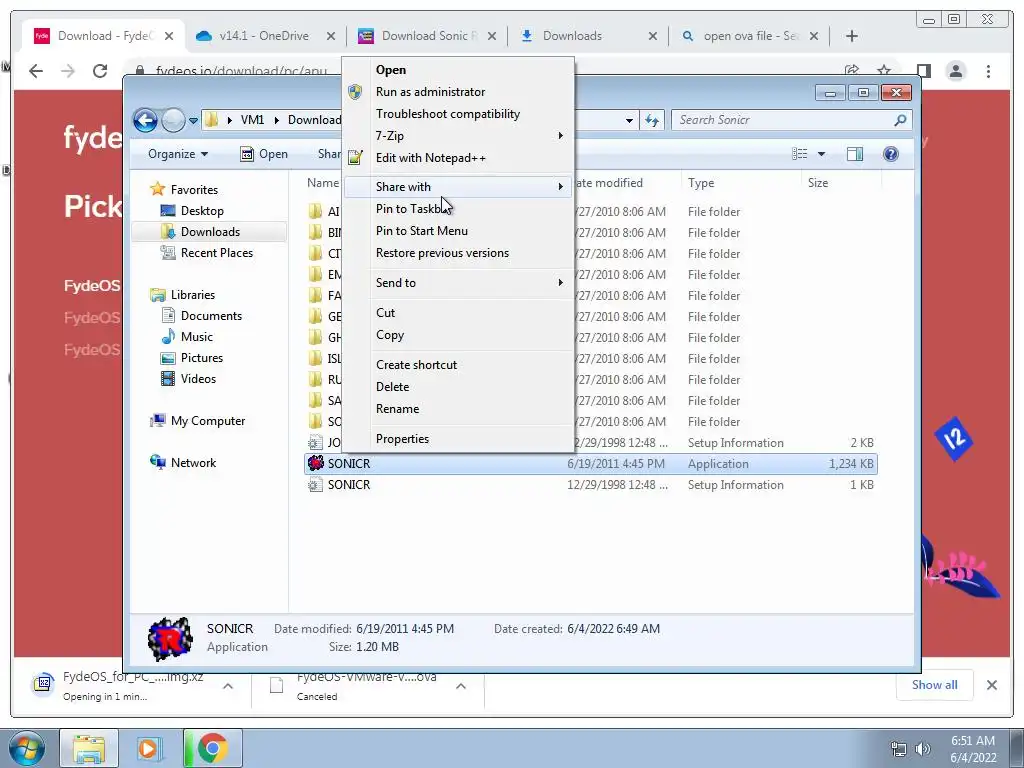The height and width of the screenshot is (768, 1024).
Task: Select Favorites in navigation pane
Action: [194, 189]
